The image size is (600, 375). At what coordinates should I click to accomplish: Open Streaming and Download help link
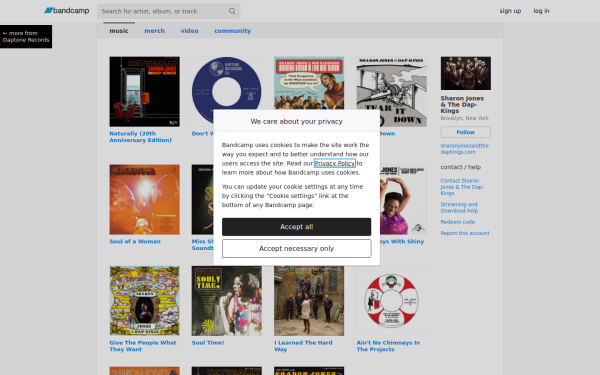[x=459, y=207]
